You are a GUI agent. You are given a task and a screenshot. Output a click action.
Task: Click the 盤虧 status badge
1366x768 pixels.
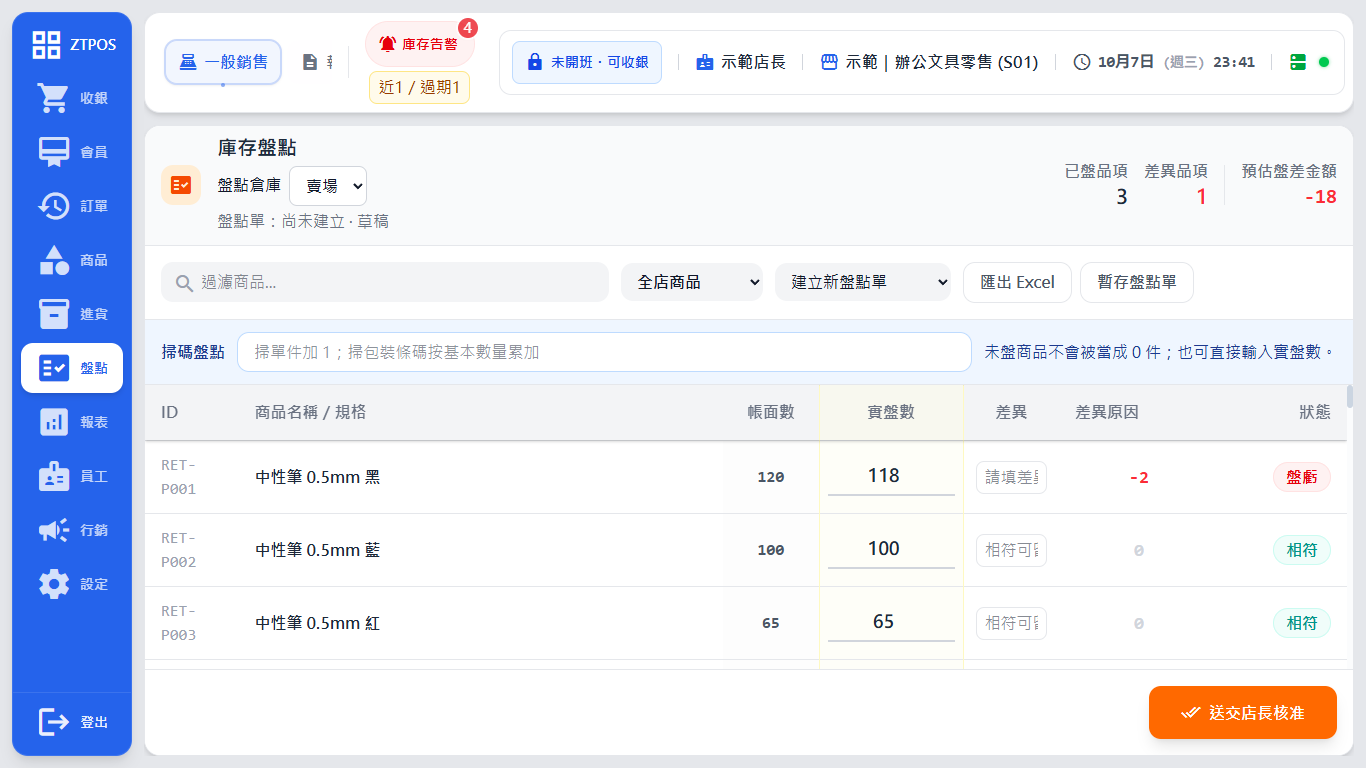pyautogui.click(x=1302, y=477)
